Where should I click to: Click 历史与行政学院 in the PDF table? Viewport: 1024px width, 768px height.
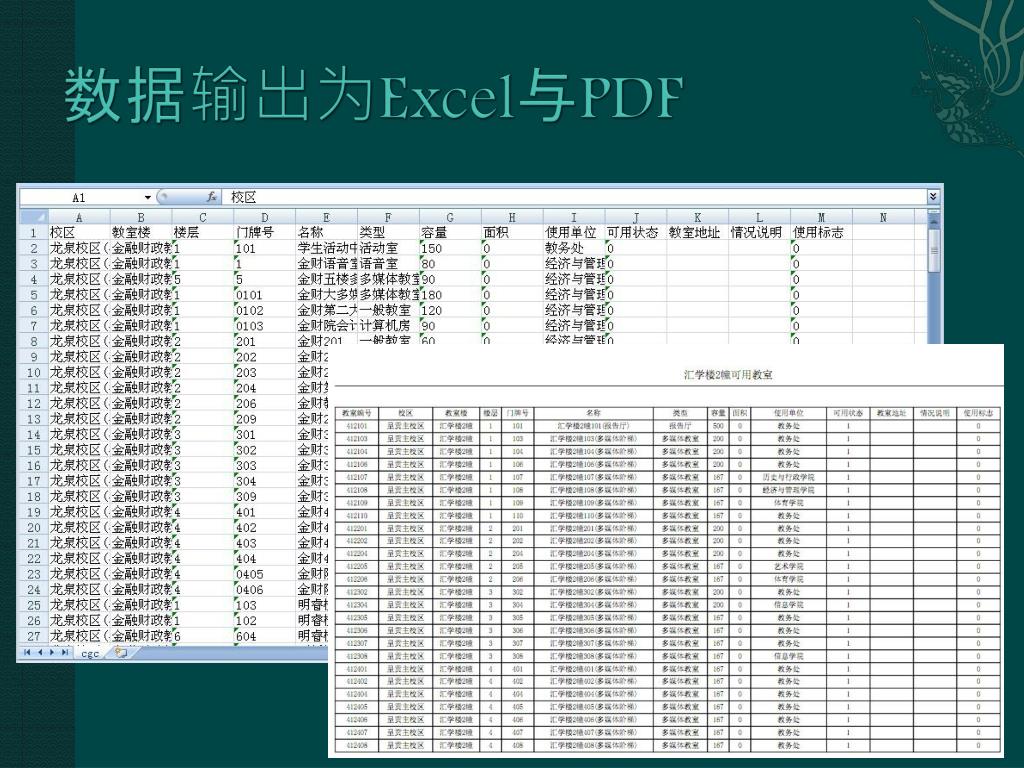[788, 477]
